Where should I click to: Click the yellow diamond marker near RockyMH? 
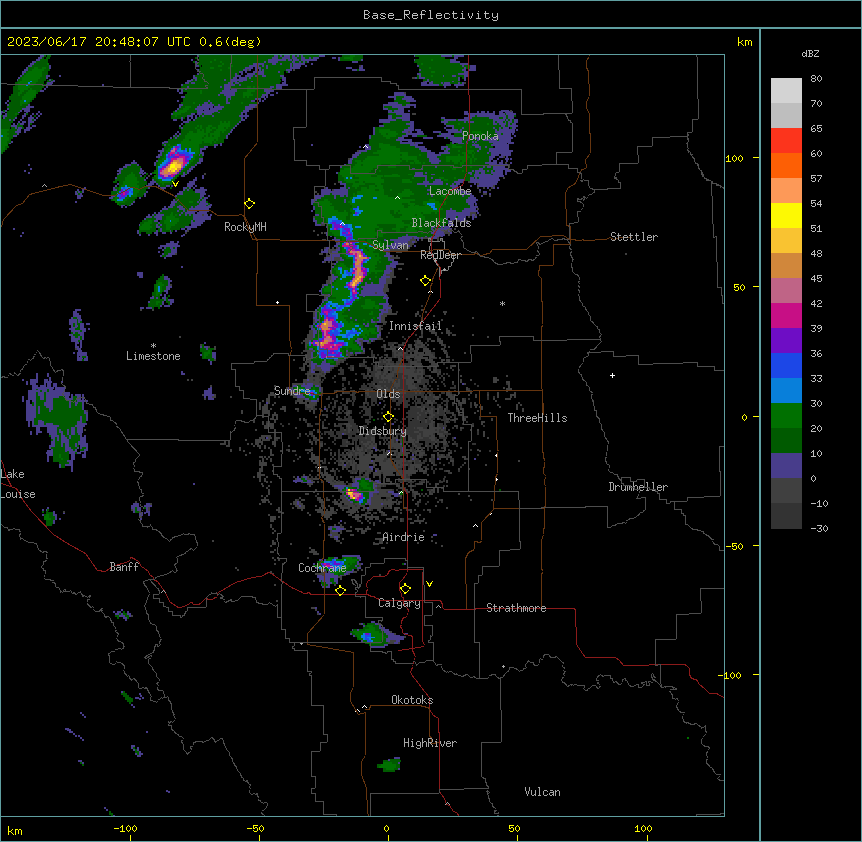(250, 204)
